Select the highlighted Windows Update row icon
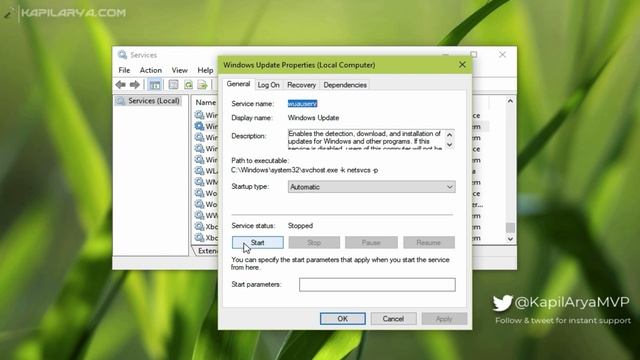The width and height of the screenshot is (640, 360). [199, 126]
